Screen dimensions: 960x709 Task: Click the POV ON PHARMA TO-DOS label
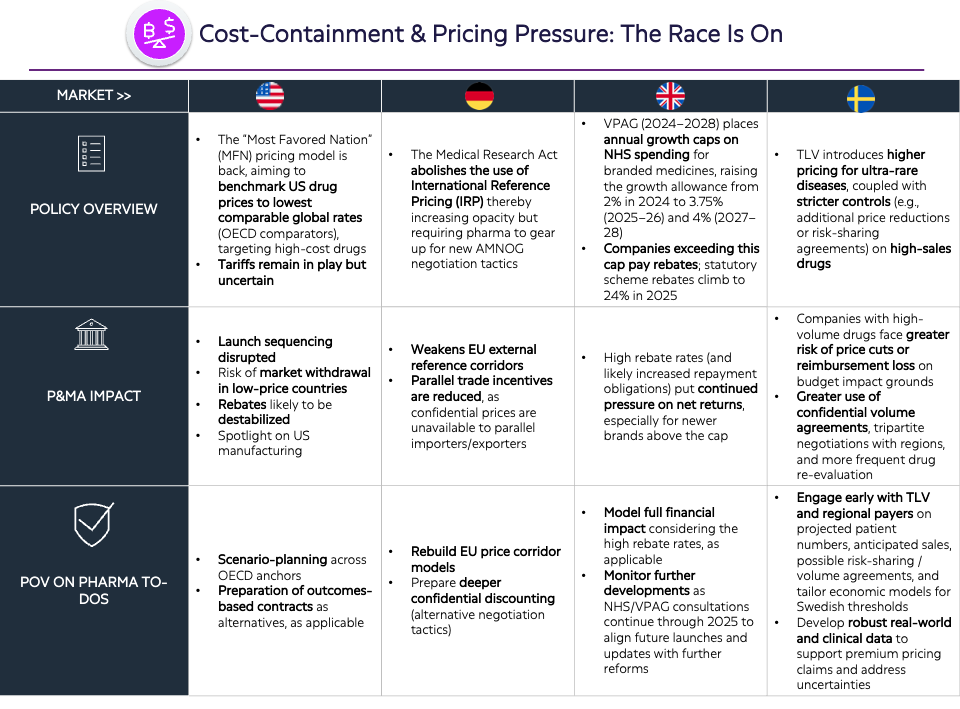coord(94,590)
